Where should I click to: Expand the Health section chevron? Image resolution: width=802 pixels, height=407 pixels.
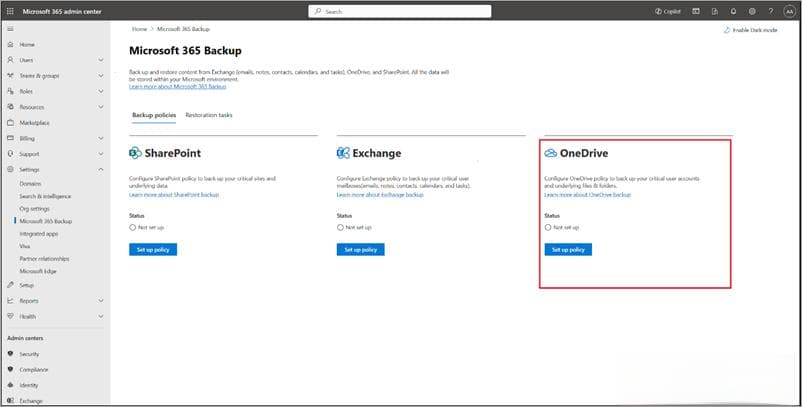pos(101,316)
